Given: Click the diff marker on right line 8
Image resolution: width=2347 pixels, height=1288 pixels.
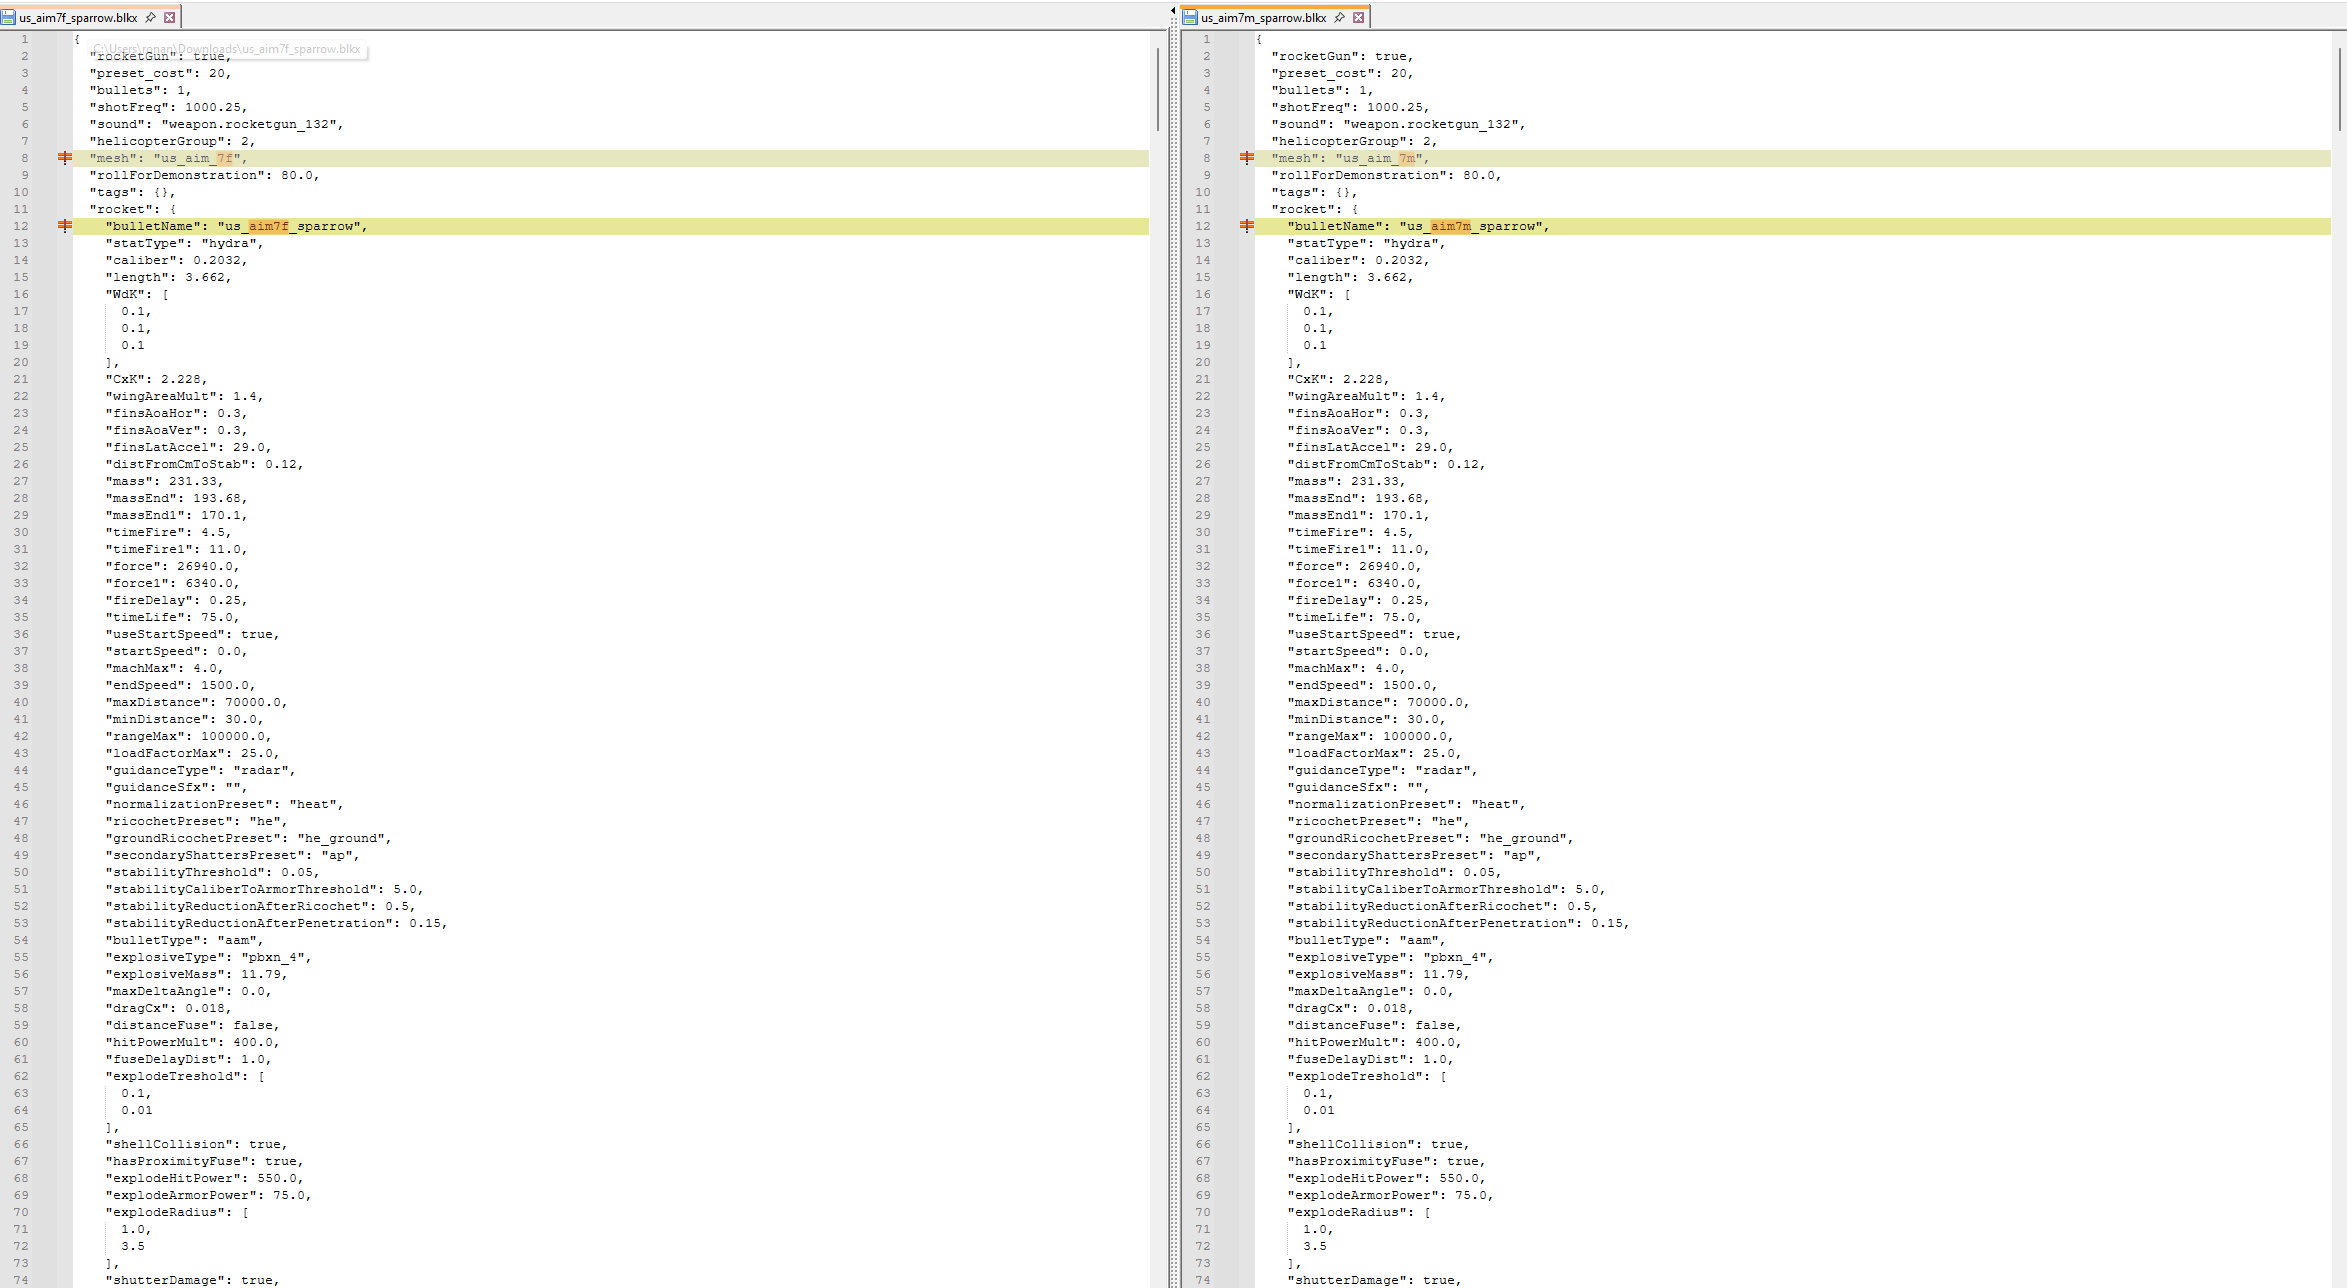Looking at the screenshot, I should pos(1247,158).
